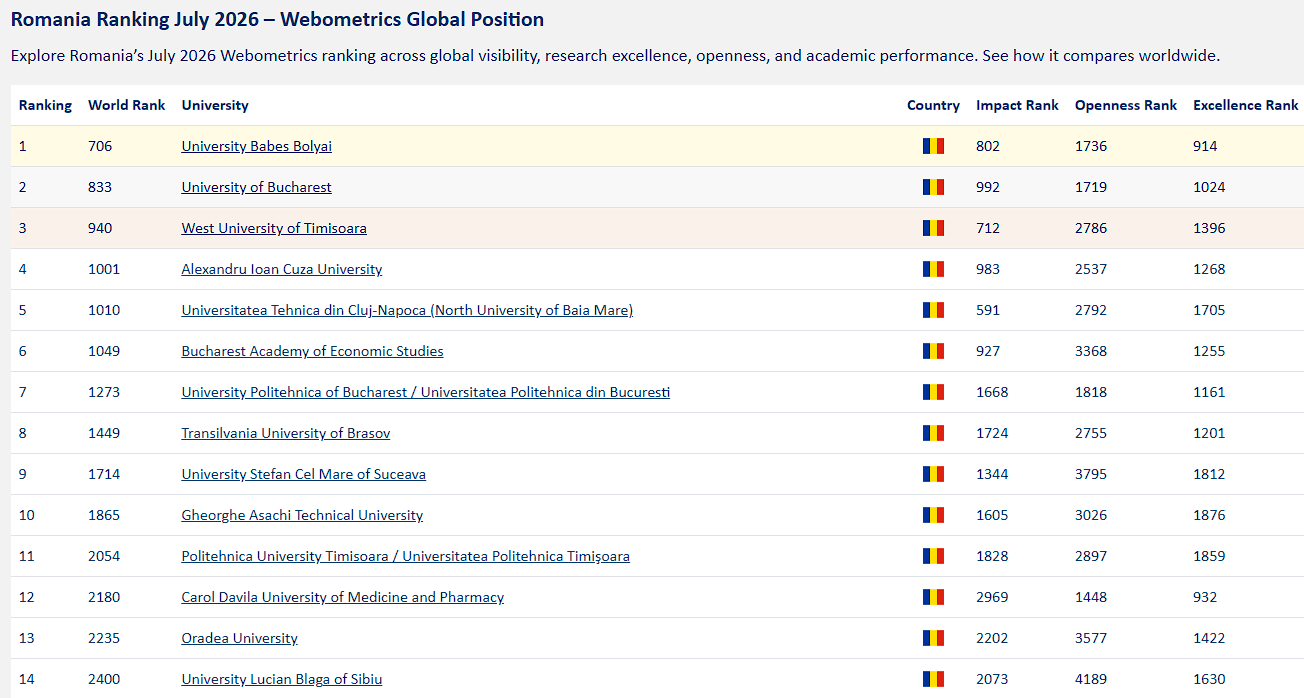Click the Openness Rank column header

click(x=1126, y=105)
